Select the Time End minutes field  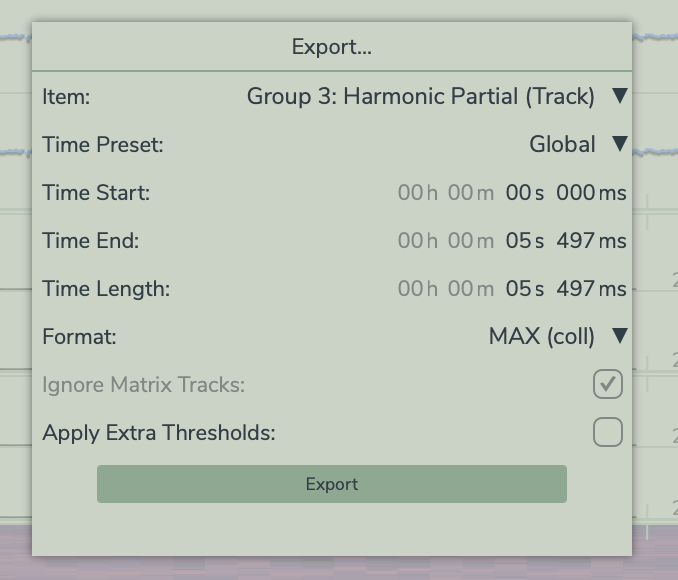(x=470, y=240)
